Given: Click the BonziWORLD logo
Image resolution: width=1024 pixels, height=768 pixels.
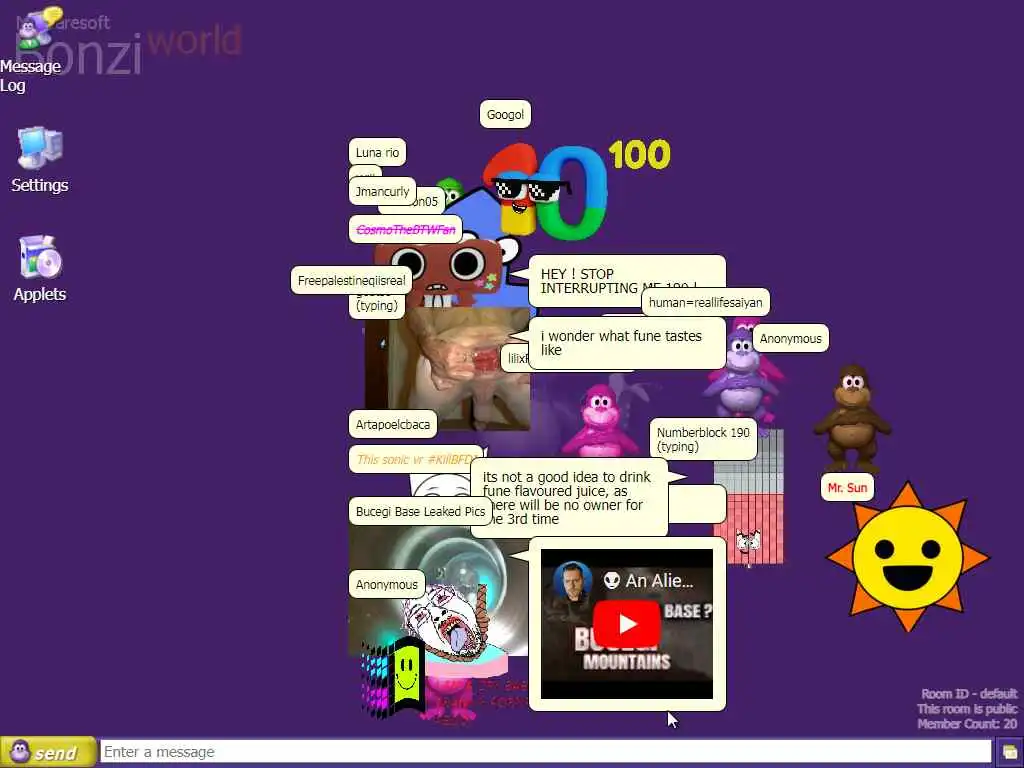Looking at the screenshot, I should tap(128, 44).
